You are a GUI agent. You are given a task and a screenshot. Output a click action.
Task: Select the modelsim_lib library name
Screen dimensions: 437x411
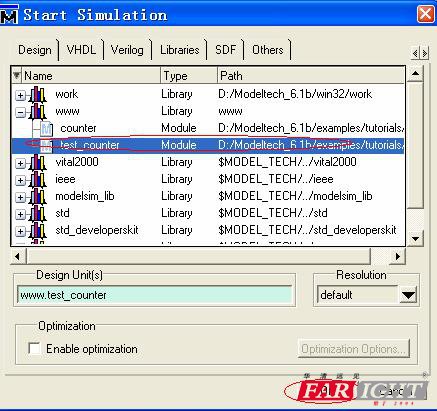tap(85, 196)
